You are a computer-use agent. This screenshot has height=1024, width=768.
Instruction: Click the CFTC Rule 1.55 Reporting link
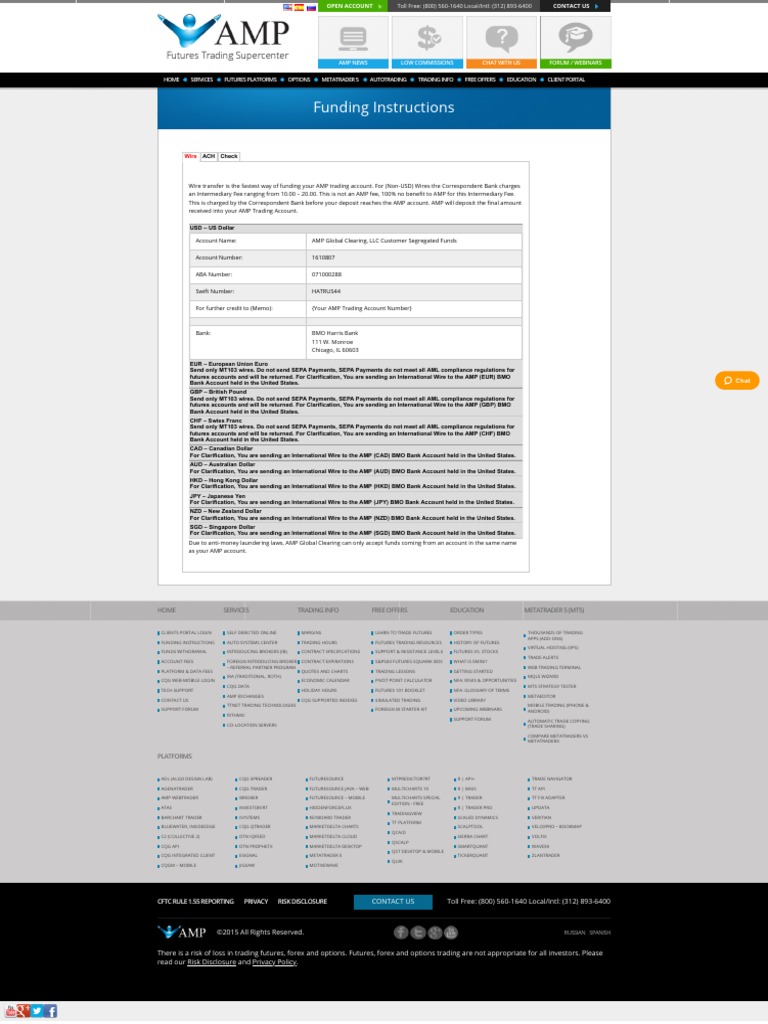195,902
